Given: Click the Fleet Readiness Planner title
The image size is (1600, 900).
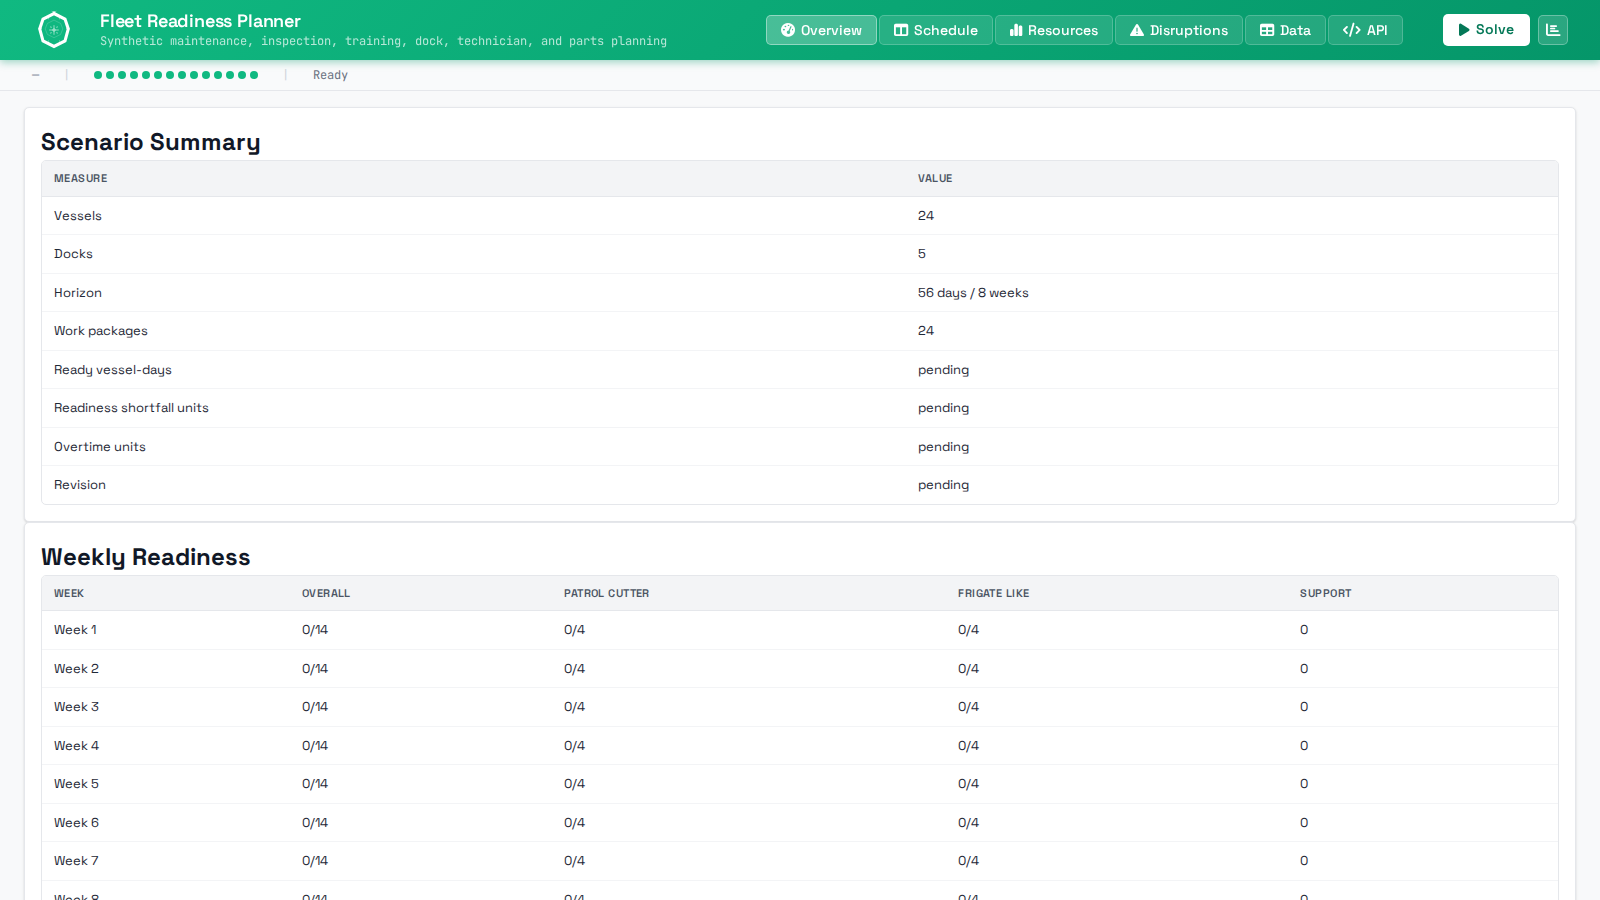Looking at the screenshot, I should click(x=200, y=21).
